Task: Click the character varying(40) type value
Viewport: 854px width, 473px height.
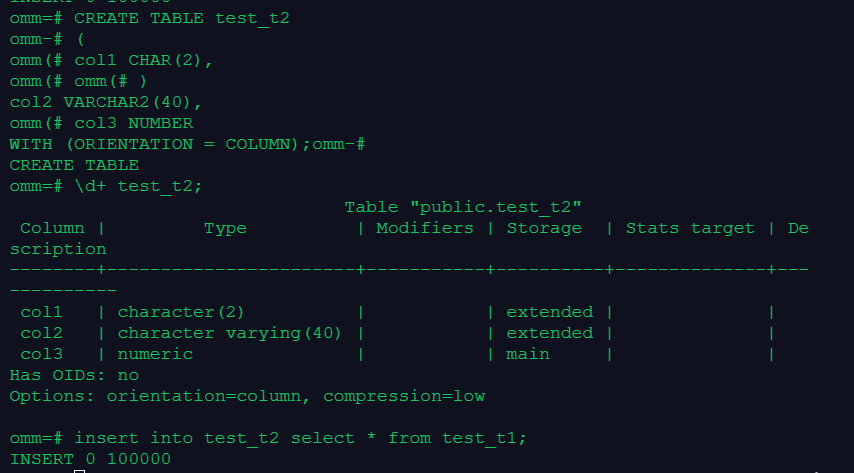Action: coord(229,333)
